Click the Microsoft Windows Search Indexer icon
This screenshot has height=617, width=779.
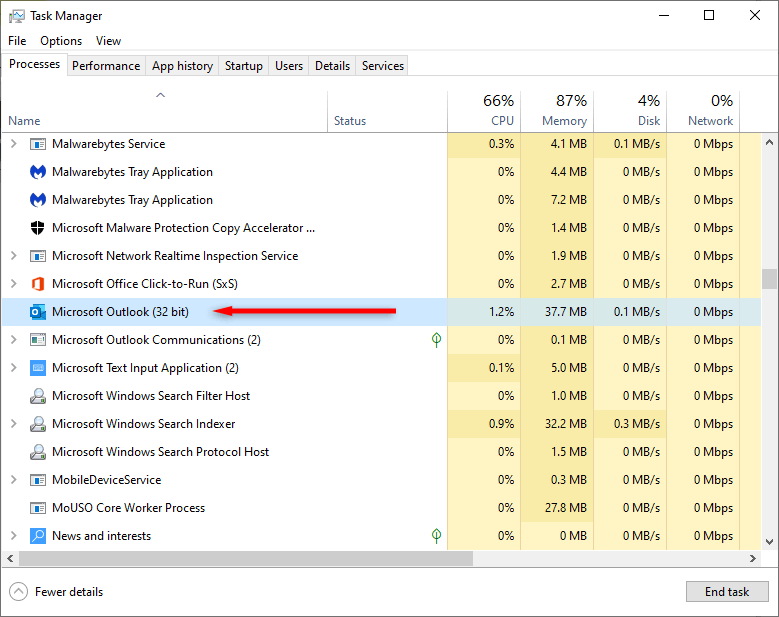point(38,424)
